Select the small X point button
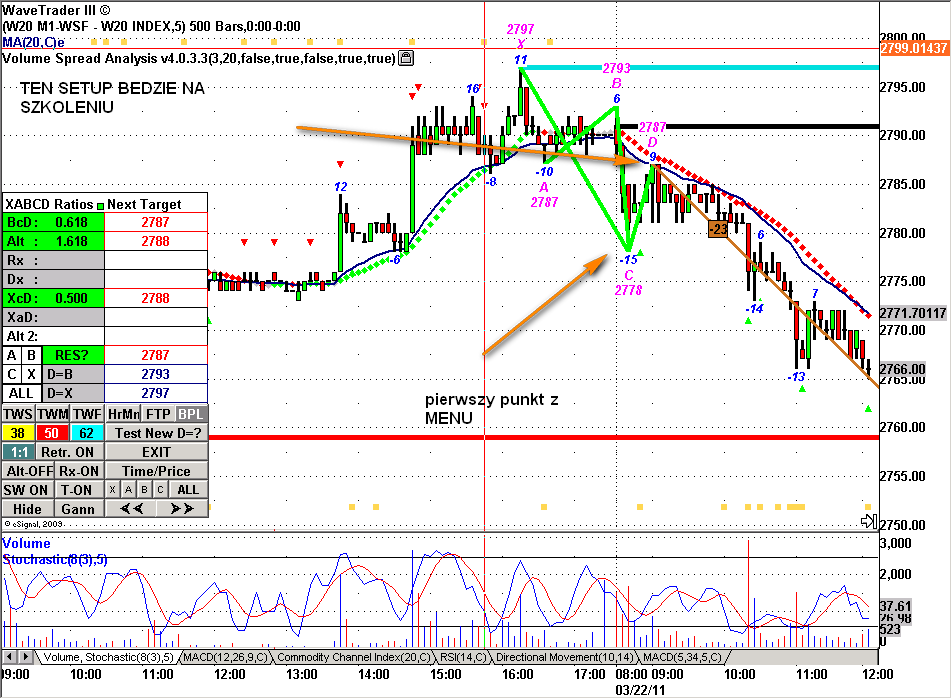The height and width of the screenshot is (699, 952). coord(112,489)
